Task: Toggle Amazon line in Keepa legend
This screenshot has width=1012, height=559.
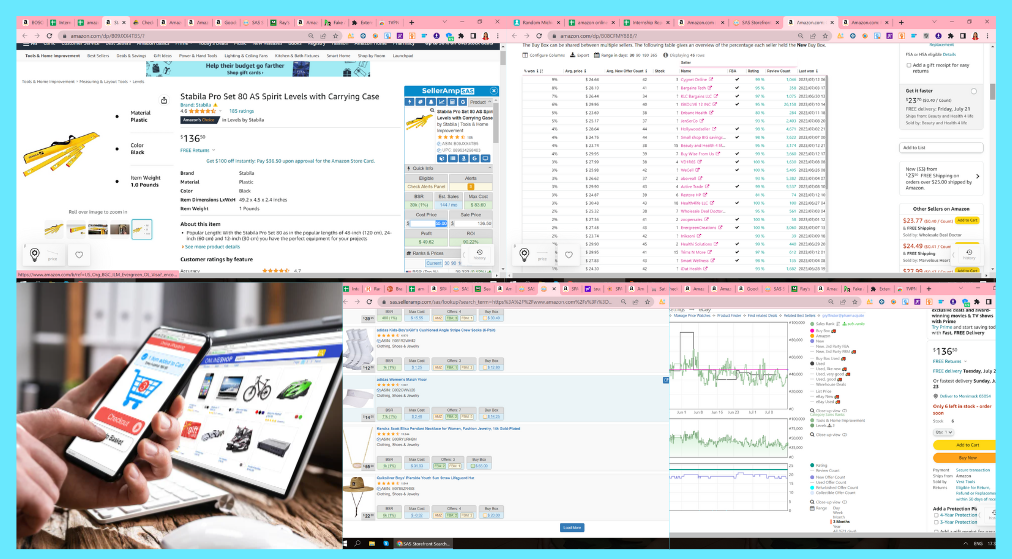Action: [x=820, y=336]
